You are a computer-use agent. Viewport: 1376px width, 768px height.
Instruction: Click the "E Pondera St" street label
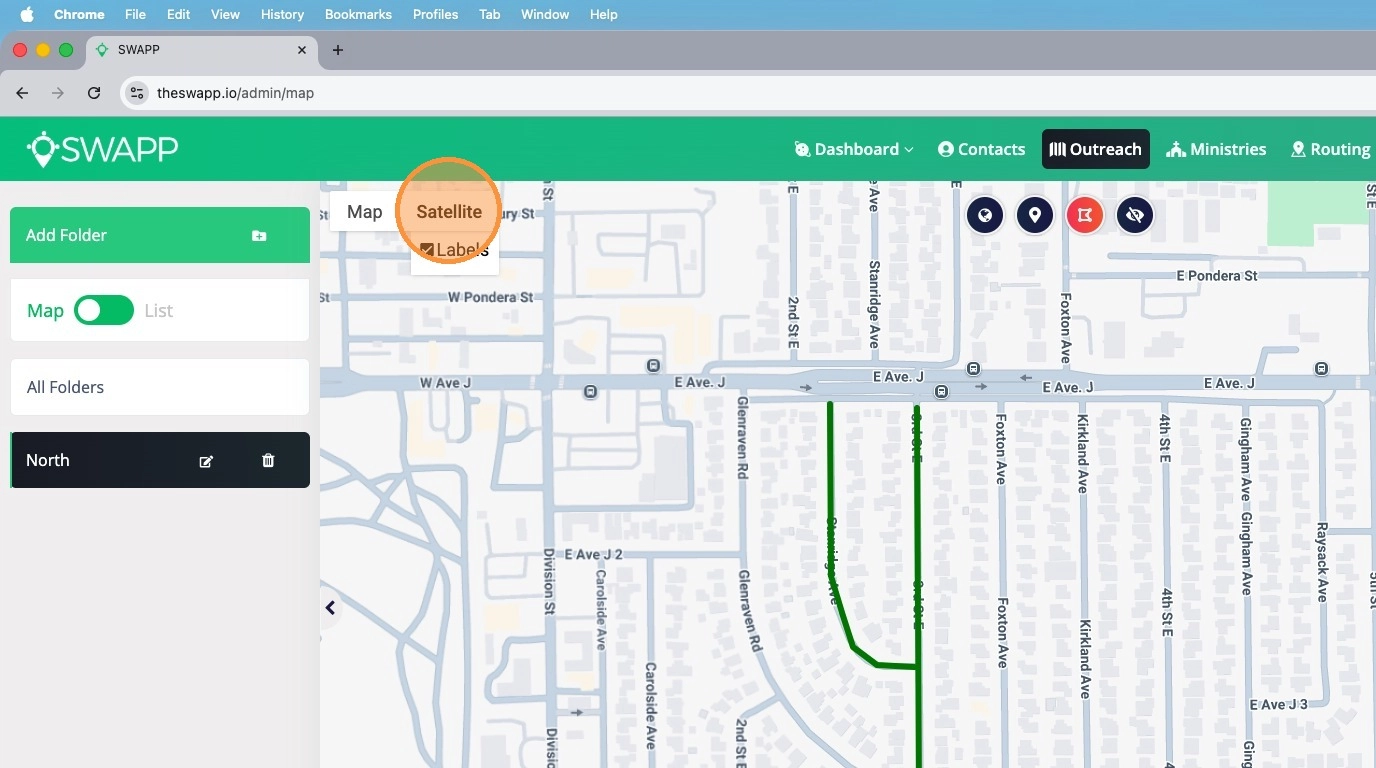pos(1217,275)
